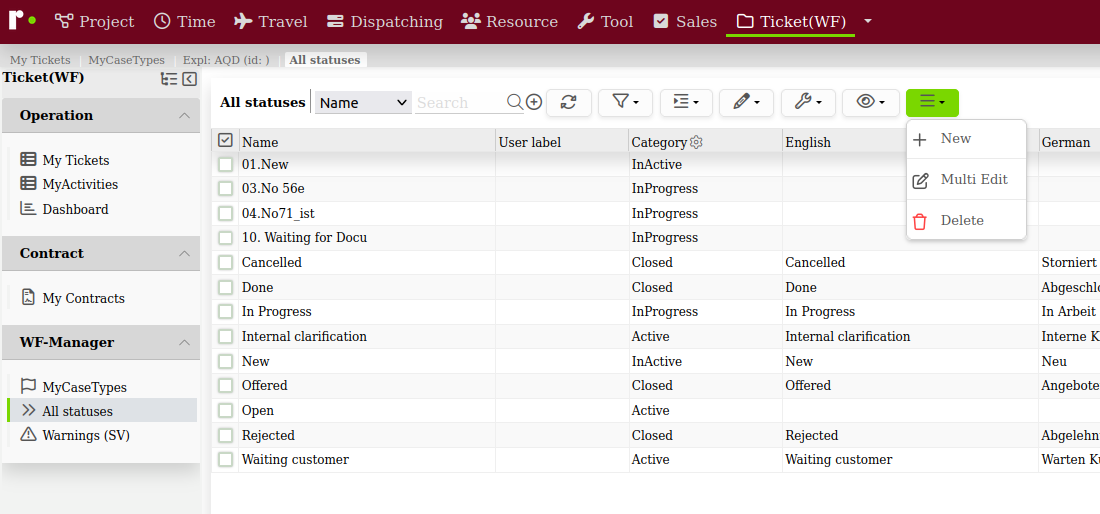Click the sidebar tree view icon
This screenshot has height=514, width=1100.
(169, 79)
